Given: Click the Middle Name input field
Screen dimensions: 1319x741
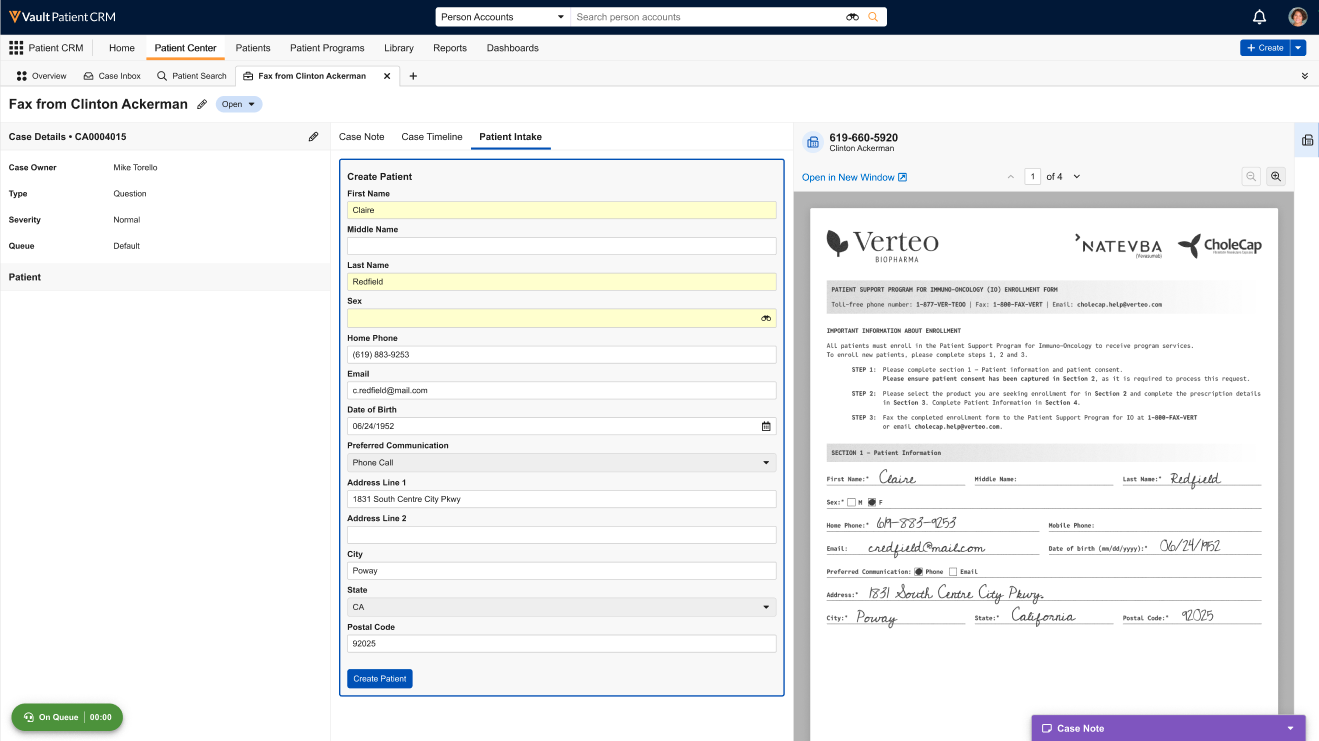Looking at the screenshot, I should 561,246.
